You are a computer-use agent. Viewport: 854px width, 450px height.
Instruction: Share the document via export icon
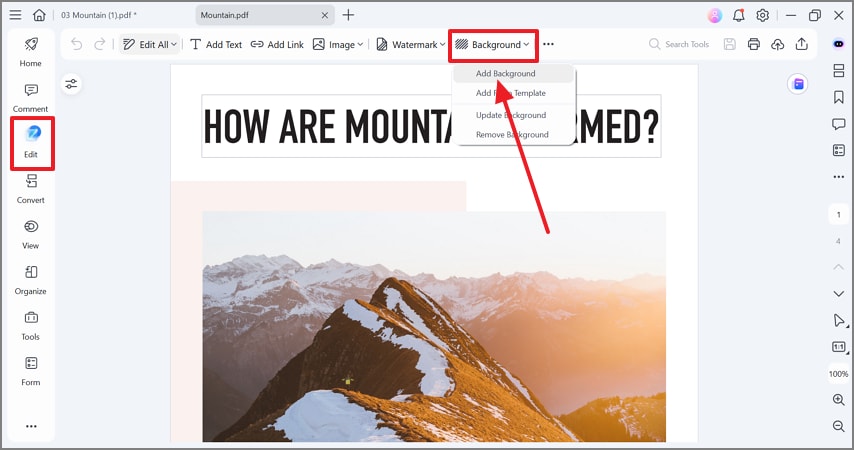802,44
